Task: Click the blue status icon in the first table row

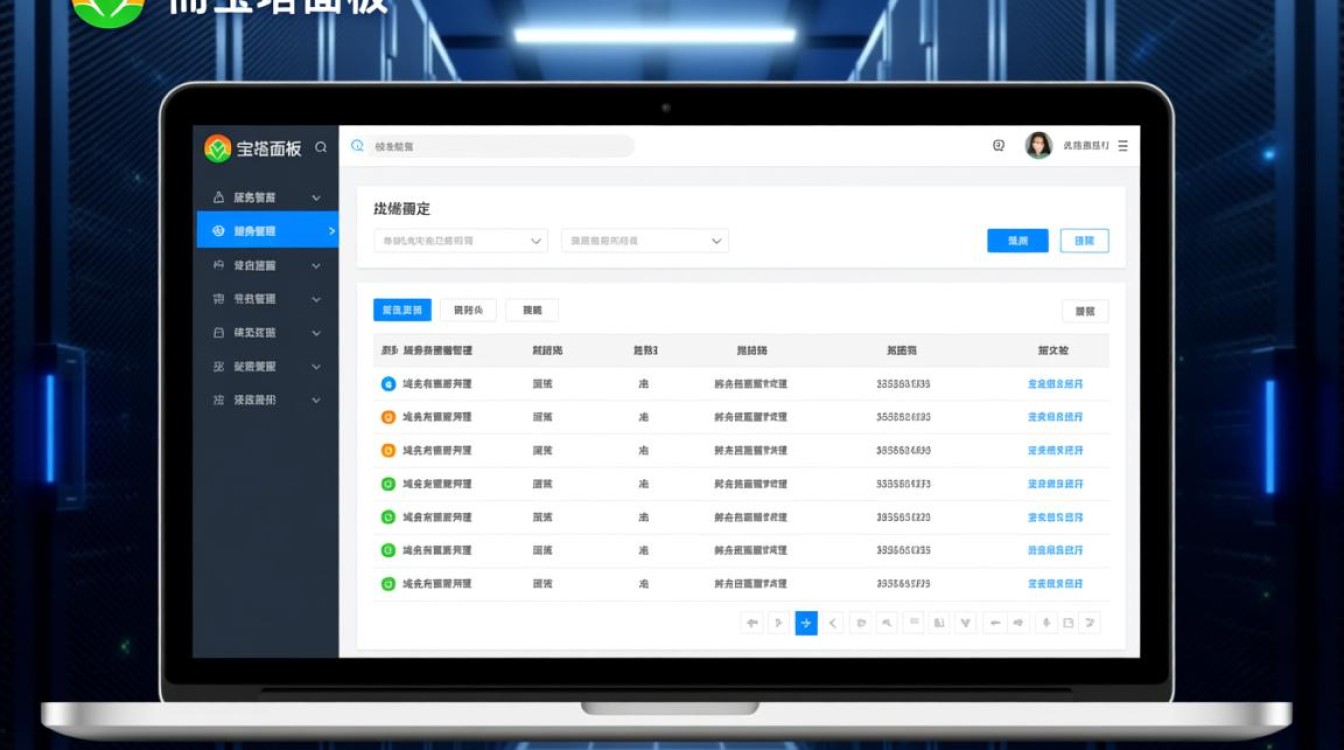Action: [389, 384]
